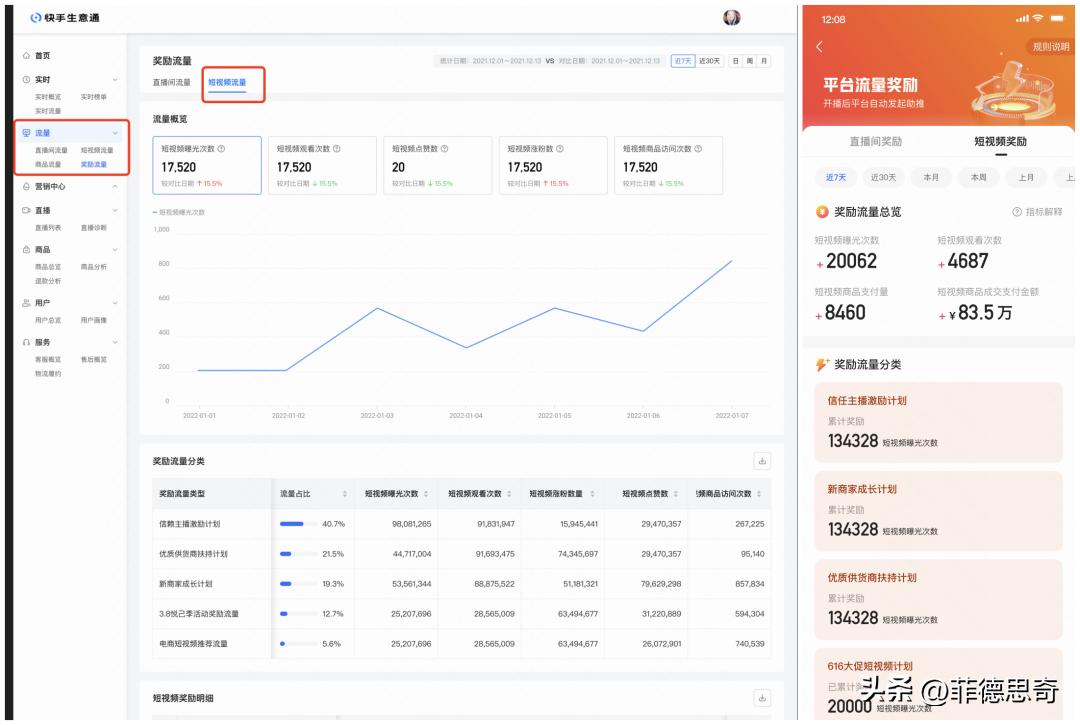Expand the 营销中心 sidebar section
Viewport: 1080px width, 725px height.
coord(114,187)
